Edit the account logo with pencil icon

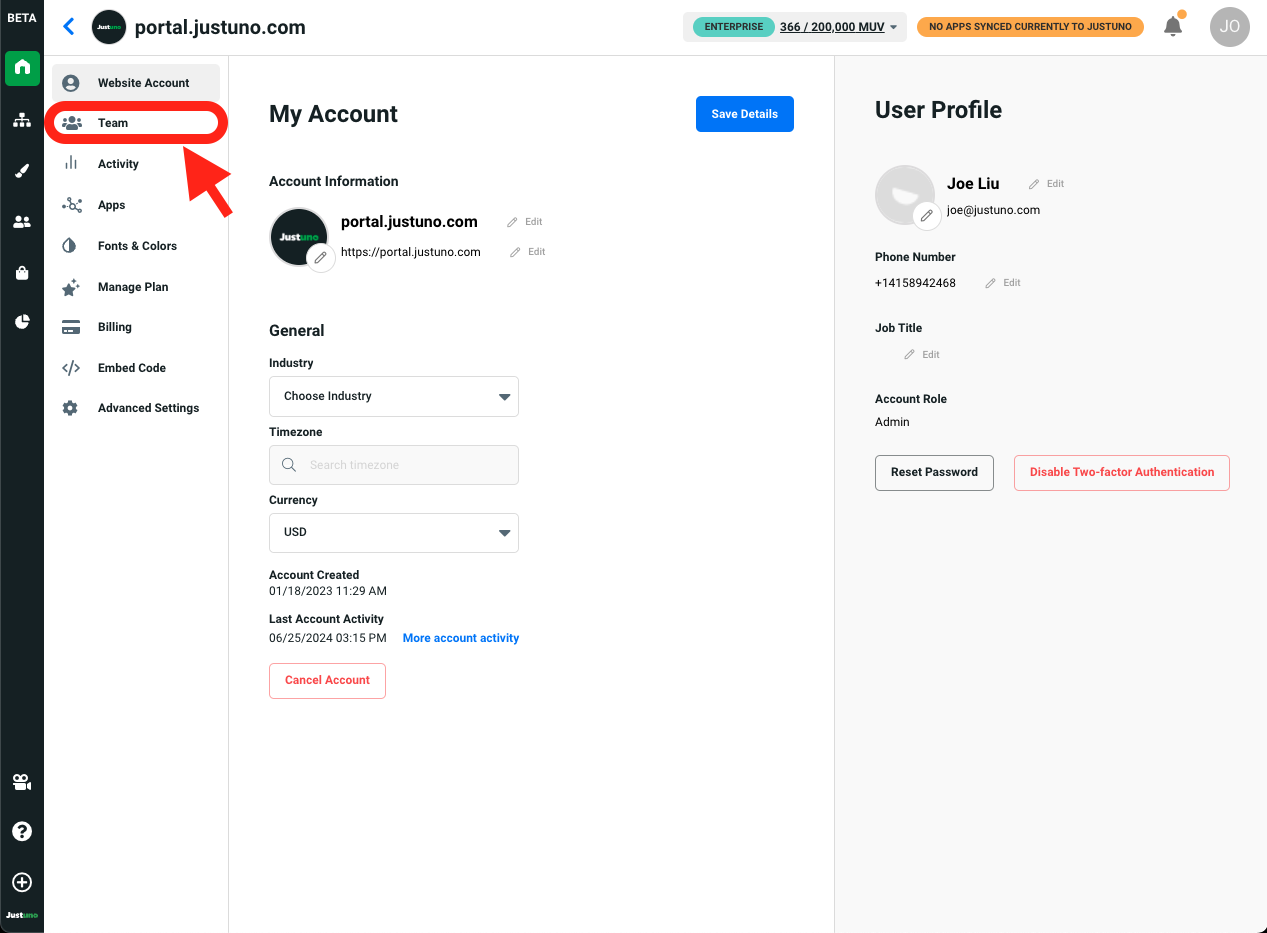pos(320,258)
